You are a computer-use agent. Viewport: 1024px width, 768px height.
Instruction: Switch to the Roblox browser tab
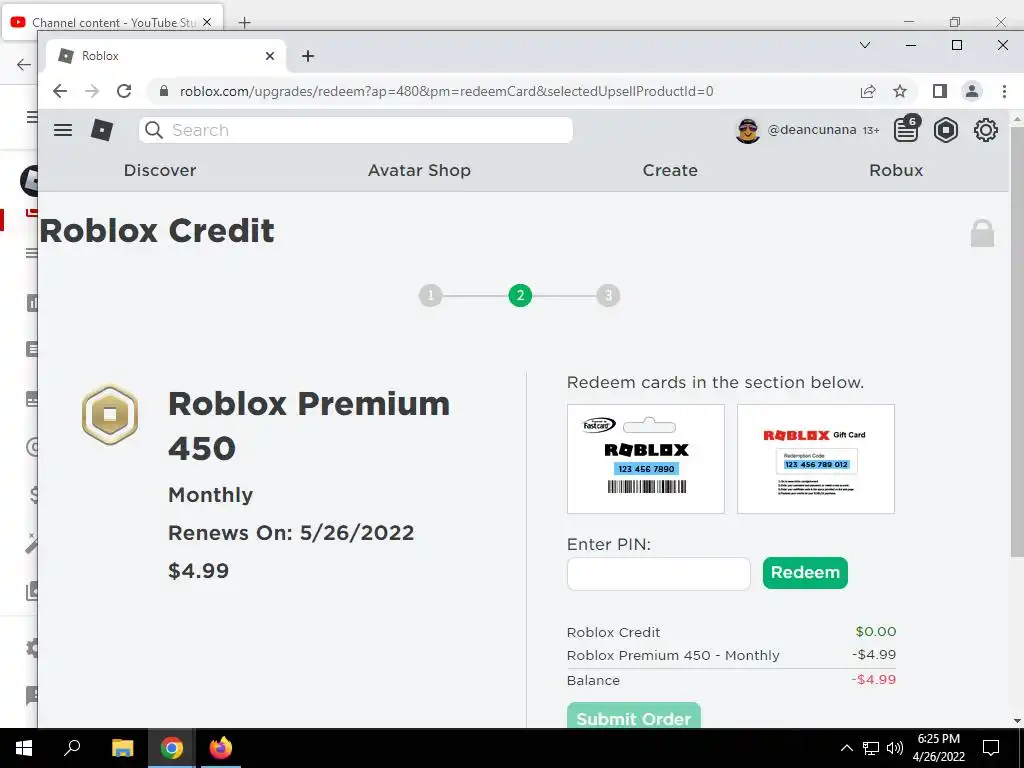click(166, 56)
